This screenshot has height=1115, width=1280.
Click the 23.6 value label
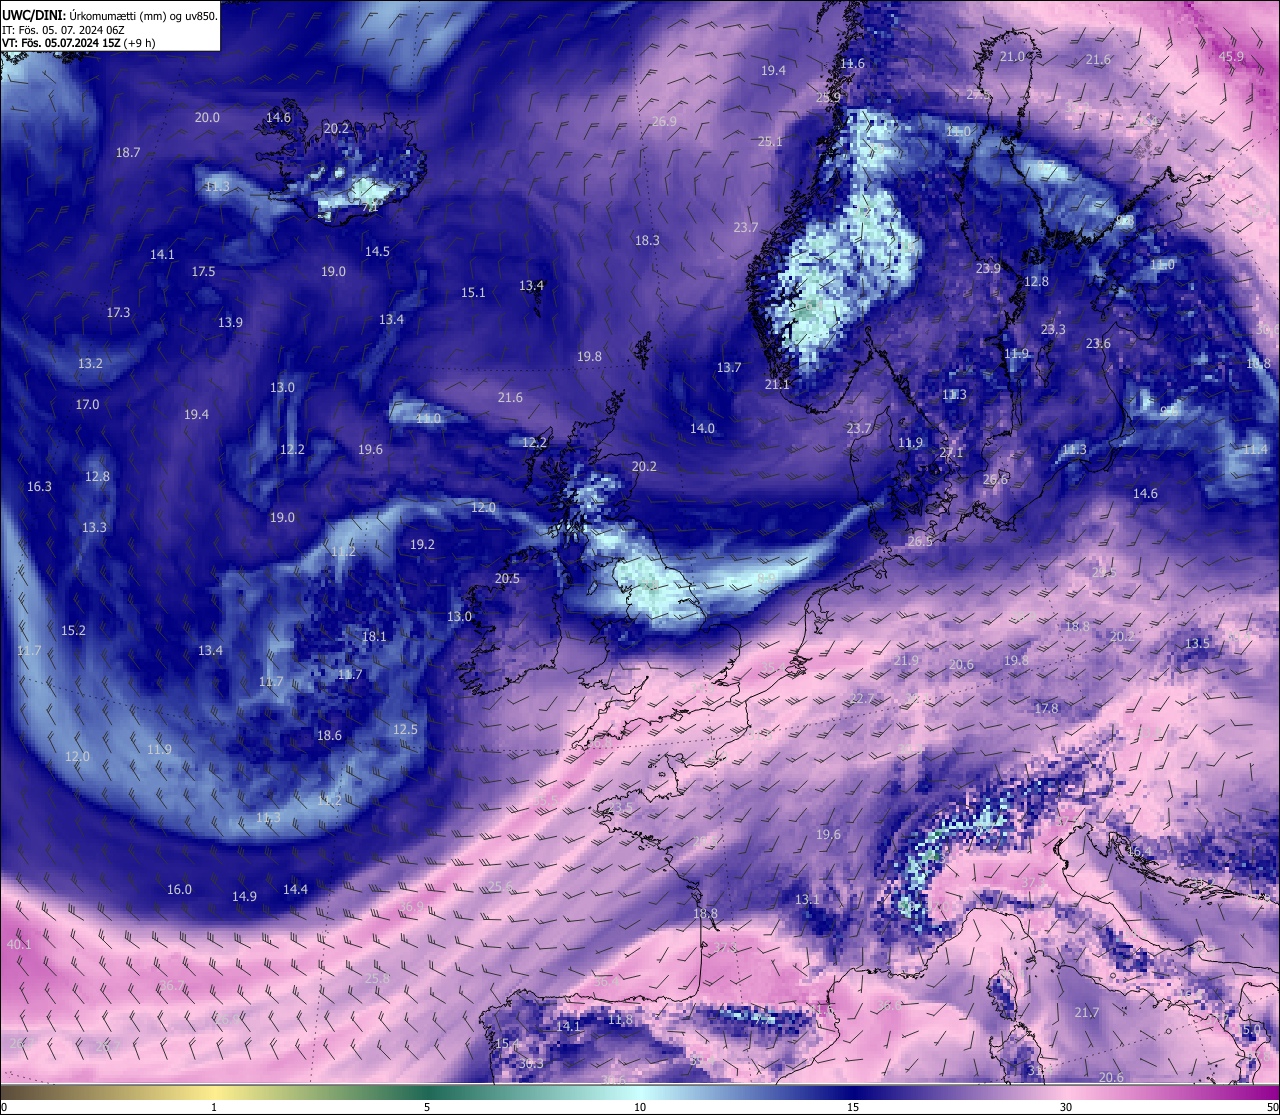click(x=1098, y=344)
